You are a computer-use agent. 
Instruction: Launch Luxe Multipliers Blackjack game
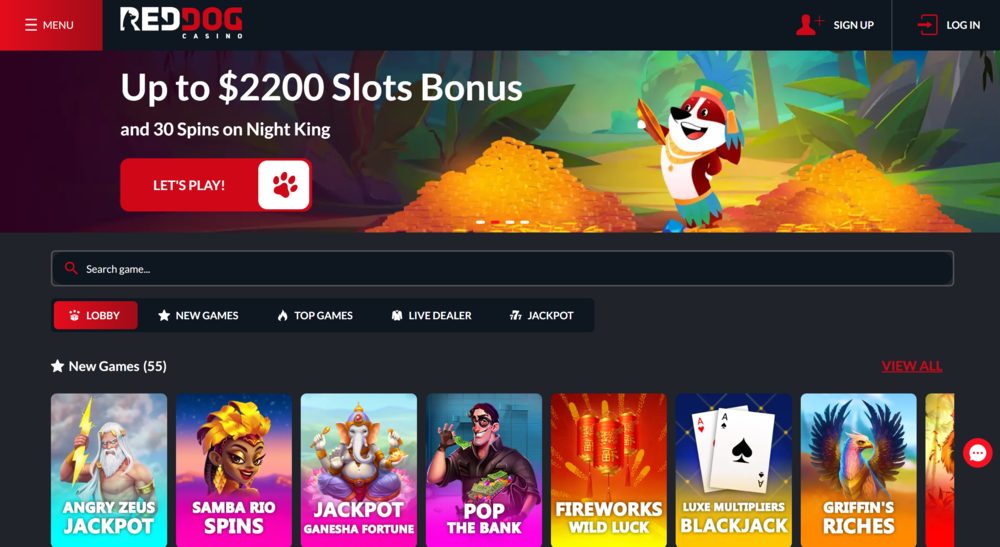click(733, 470)
